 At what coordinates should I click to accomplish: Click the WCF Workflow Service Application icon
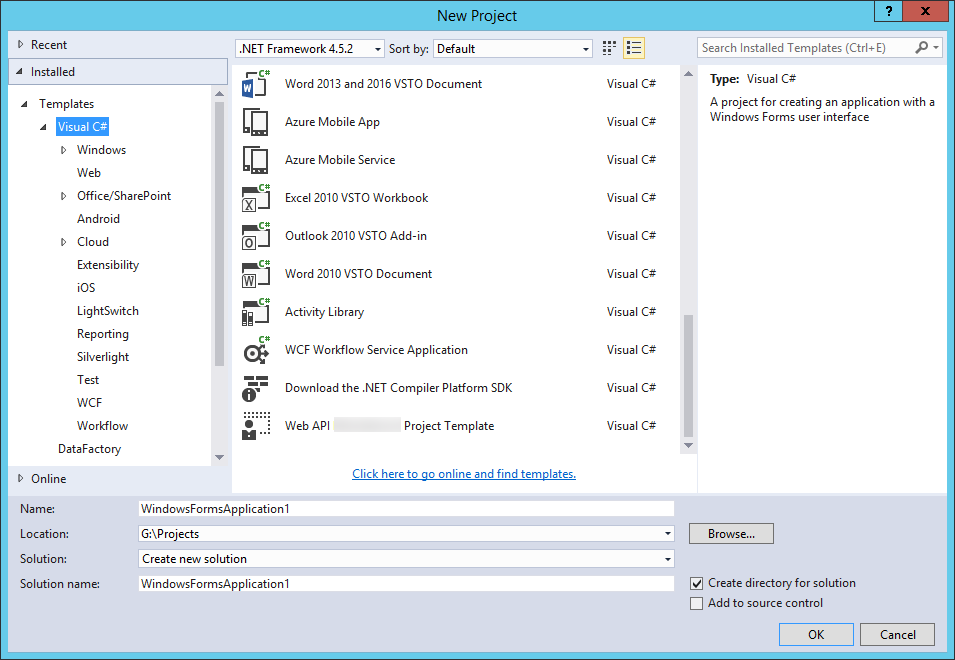coord(257,349)
